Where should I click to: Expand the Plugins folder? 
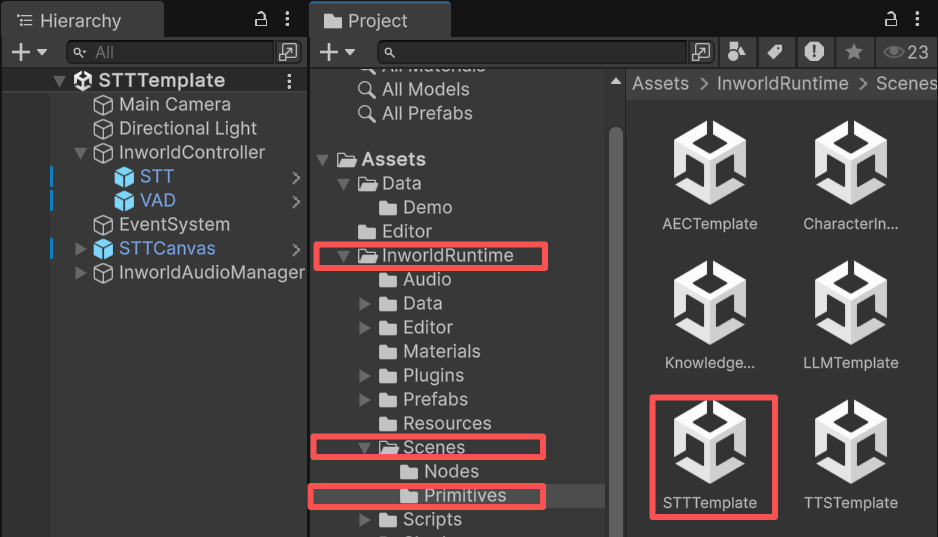(x=364, y=376)
